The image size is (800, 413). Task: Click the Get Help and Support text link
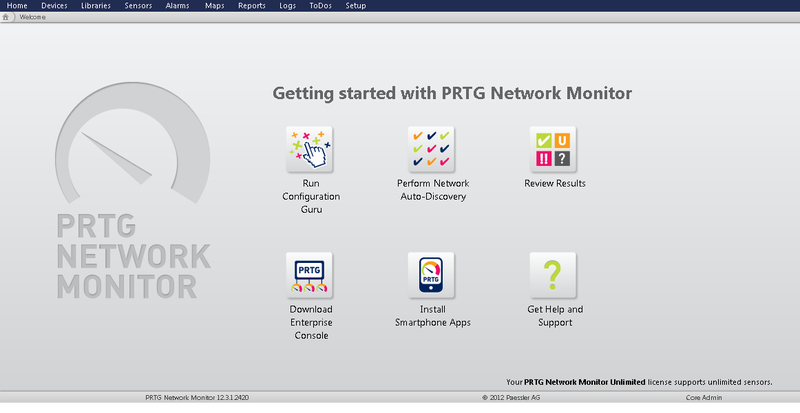coord(555,315)
